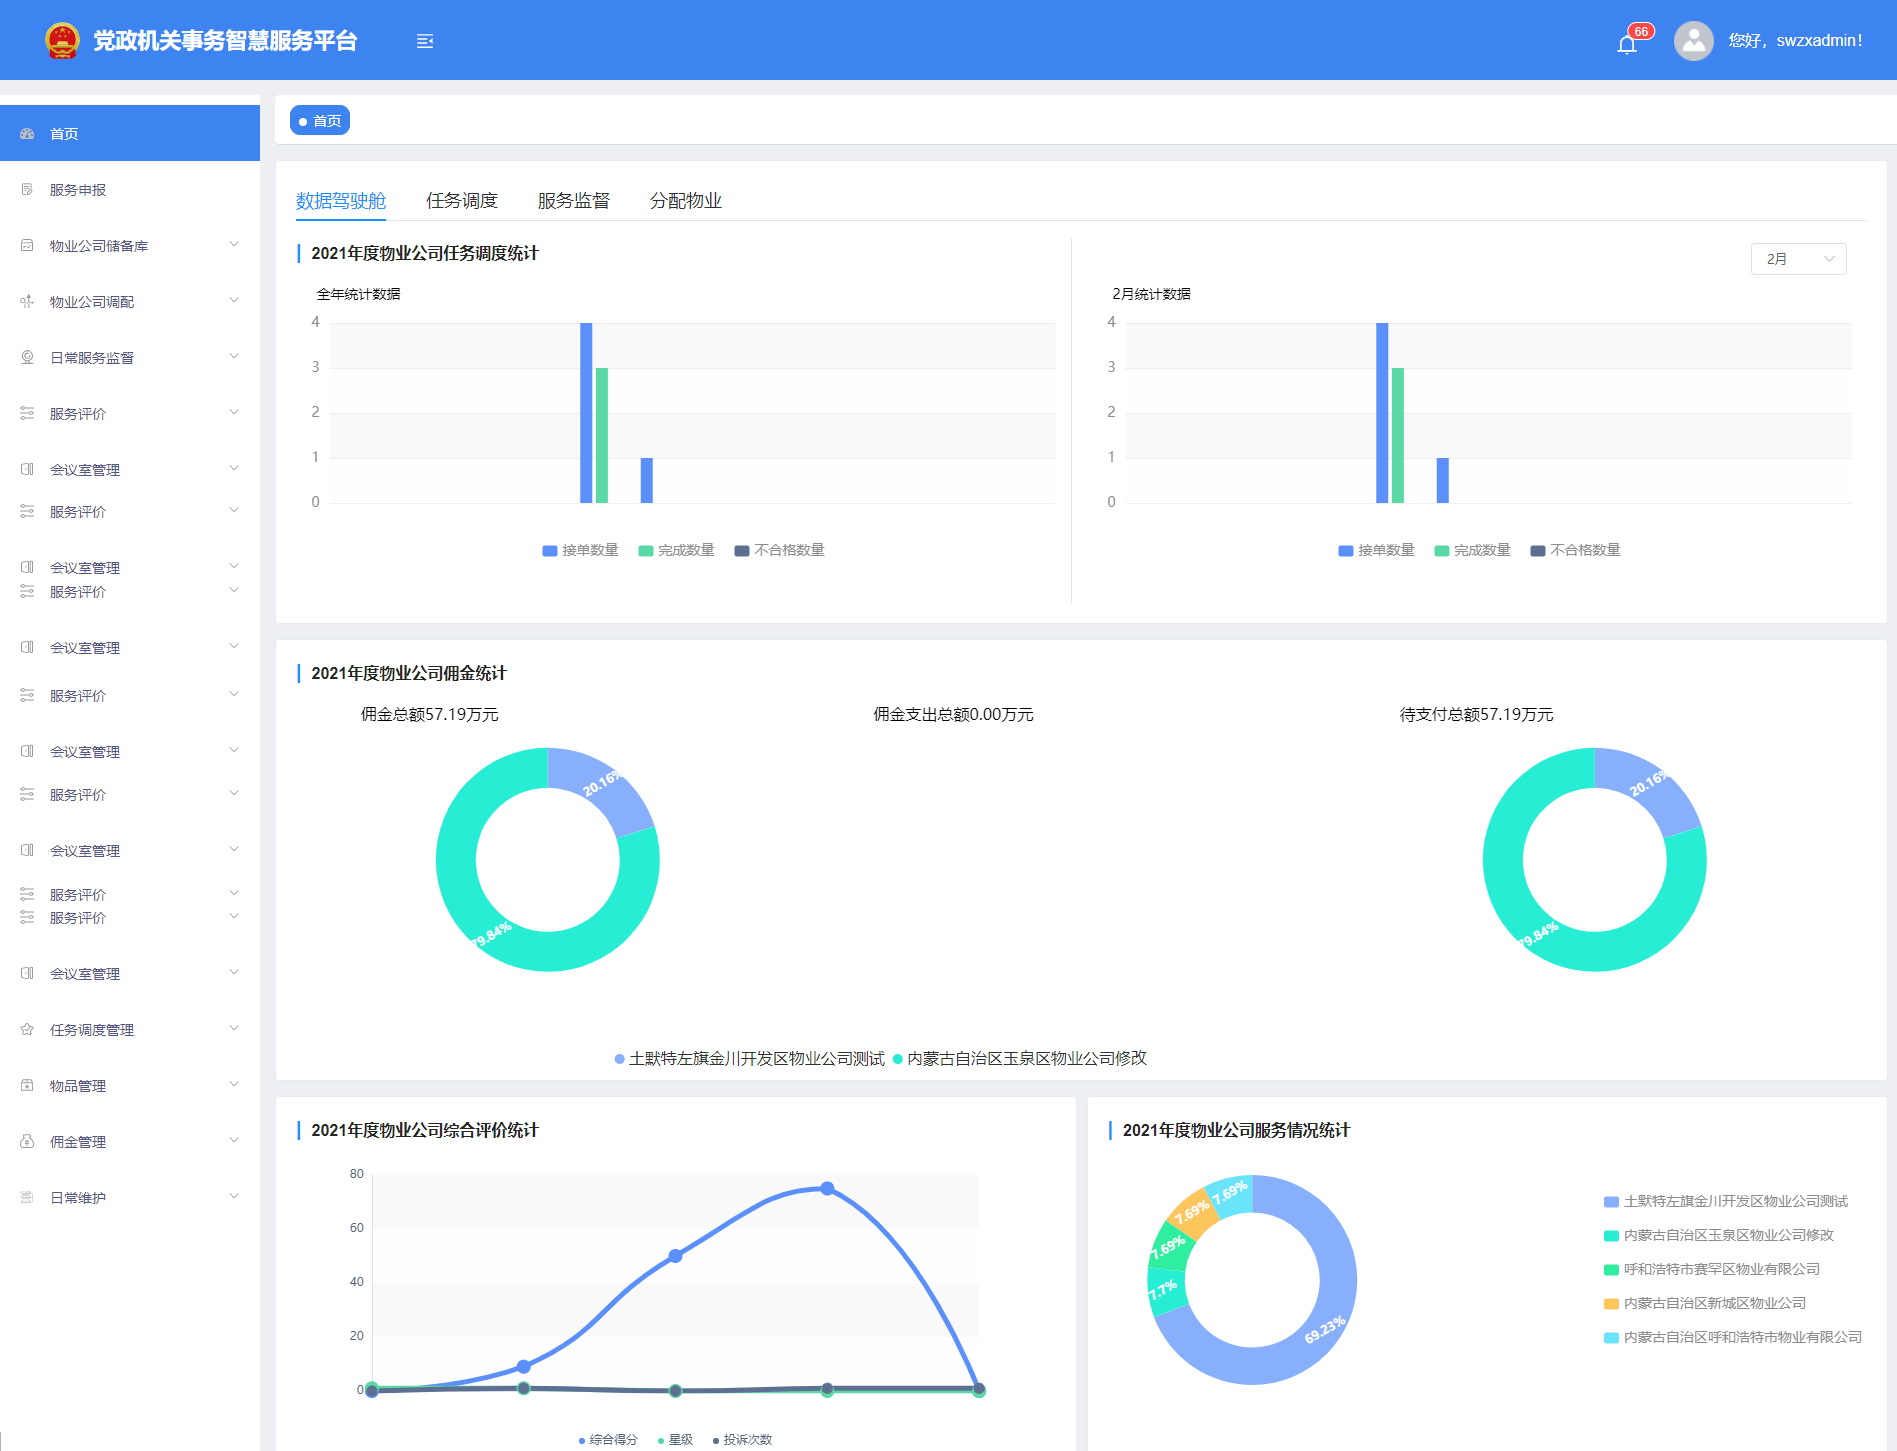Click the 服务申报 sidebar icon

(27, 189)
